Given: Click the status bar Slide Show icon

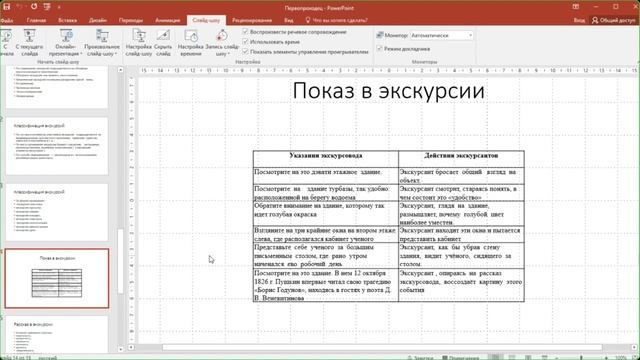Looking at the screenshot, I should [x=544, y=358].
